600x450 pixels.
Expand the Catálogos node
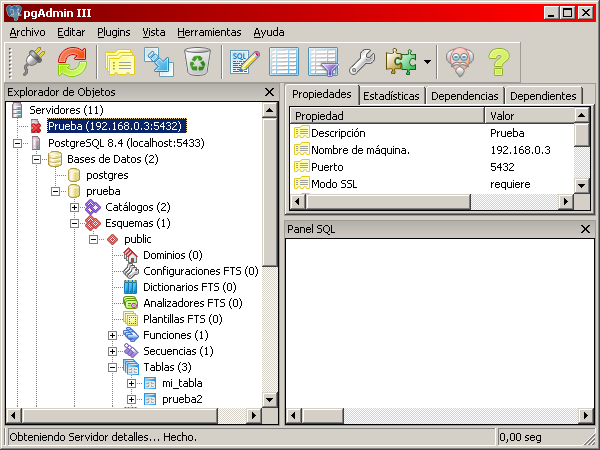coord(74,207)
